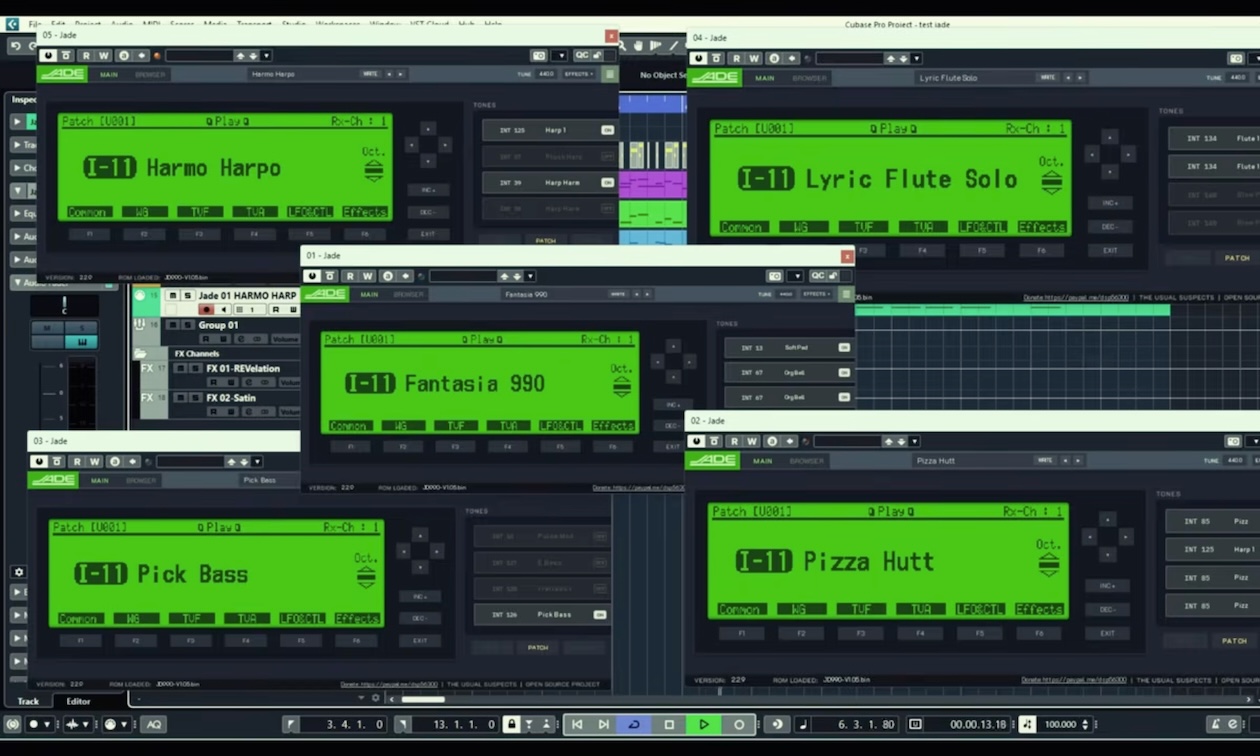Toggle the AQ auto-quantize button
This screenshot has width=1260, height=756.
pyautogui.click(x=154, y=724)
